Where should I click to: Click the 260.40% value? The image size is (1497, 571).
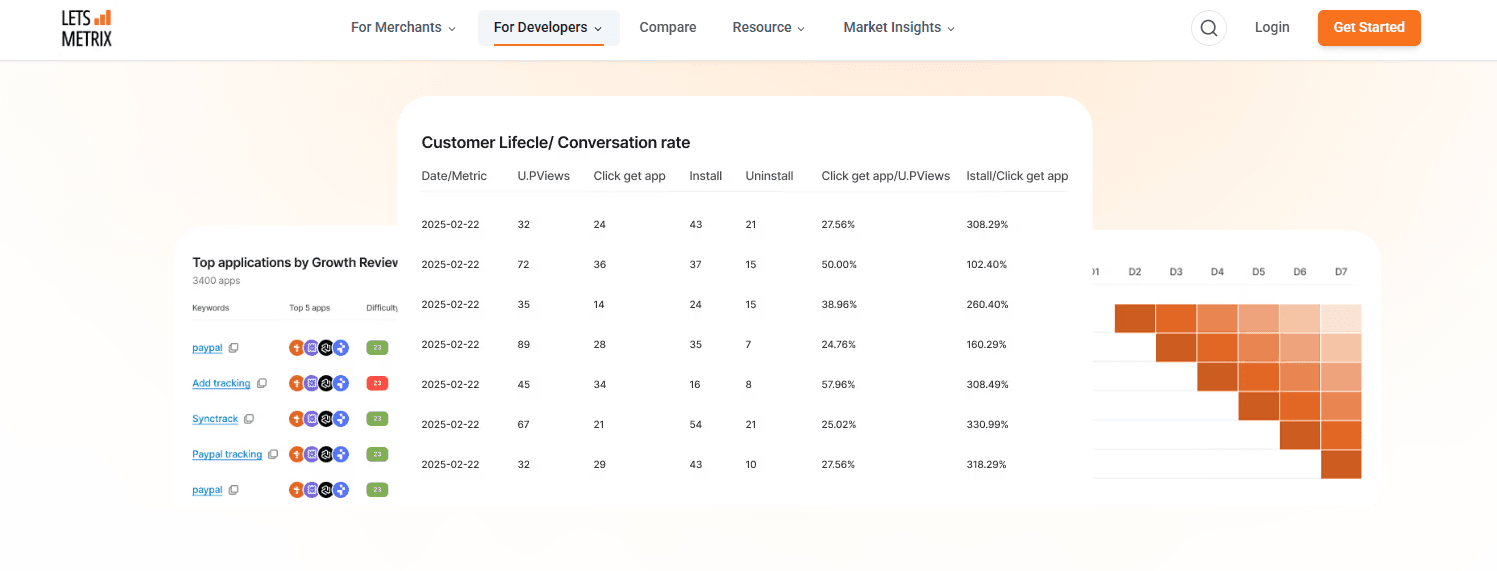pos(987,305)
